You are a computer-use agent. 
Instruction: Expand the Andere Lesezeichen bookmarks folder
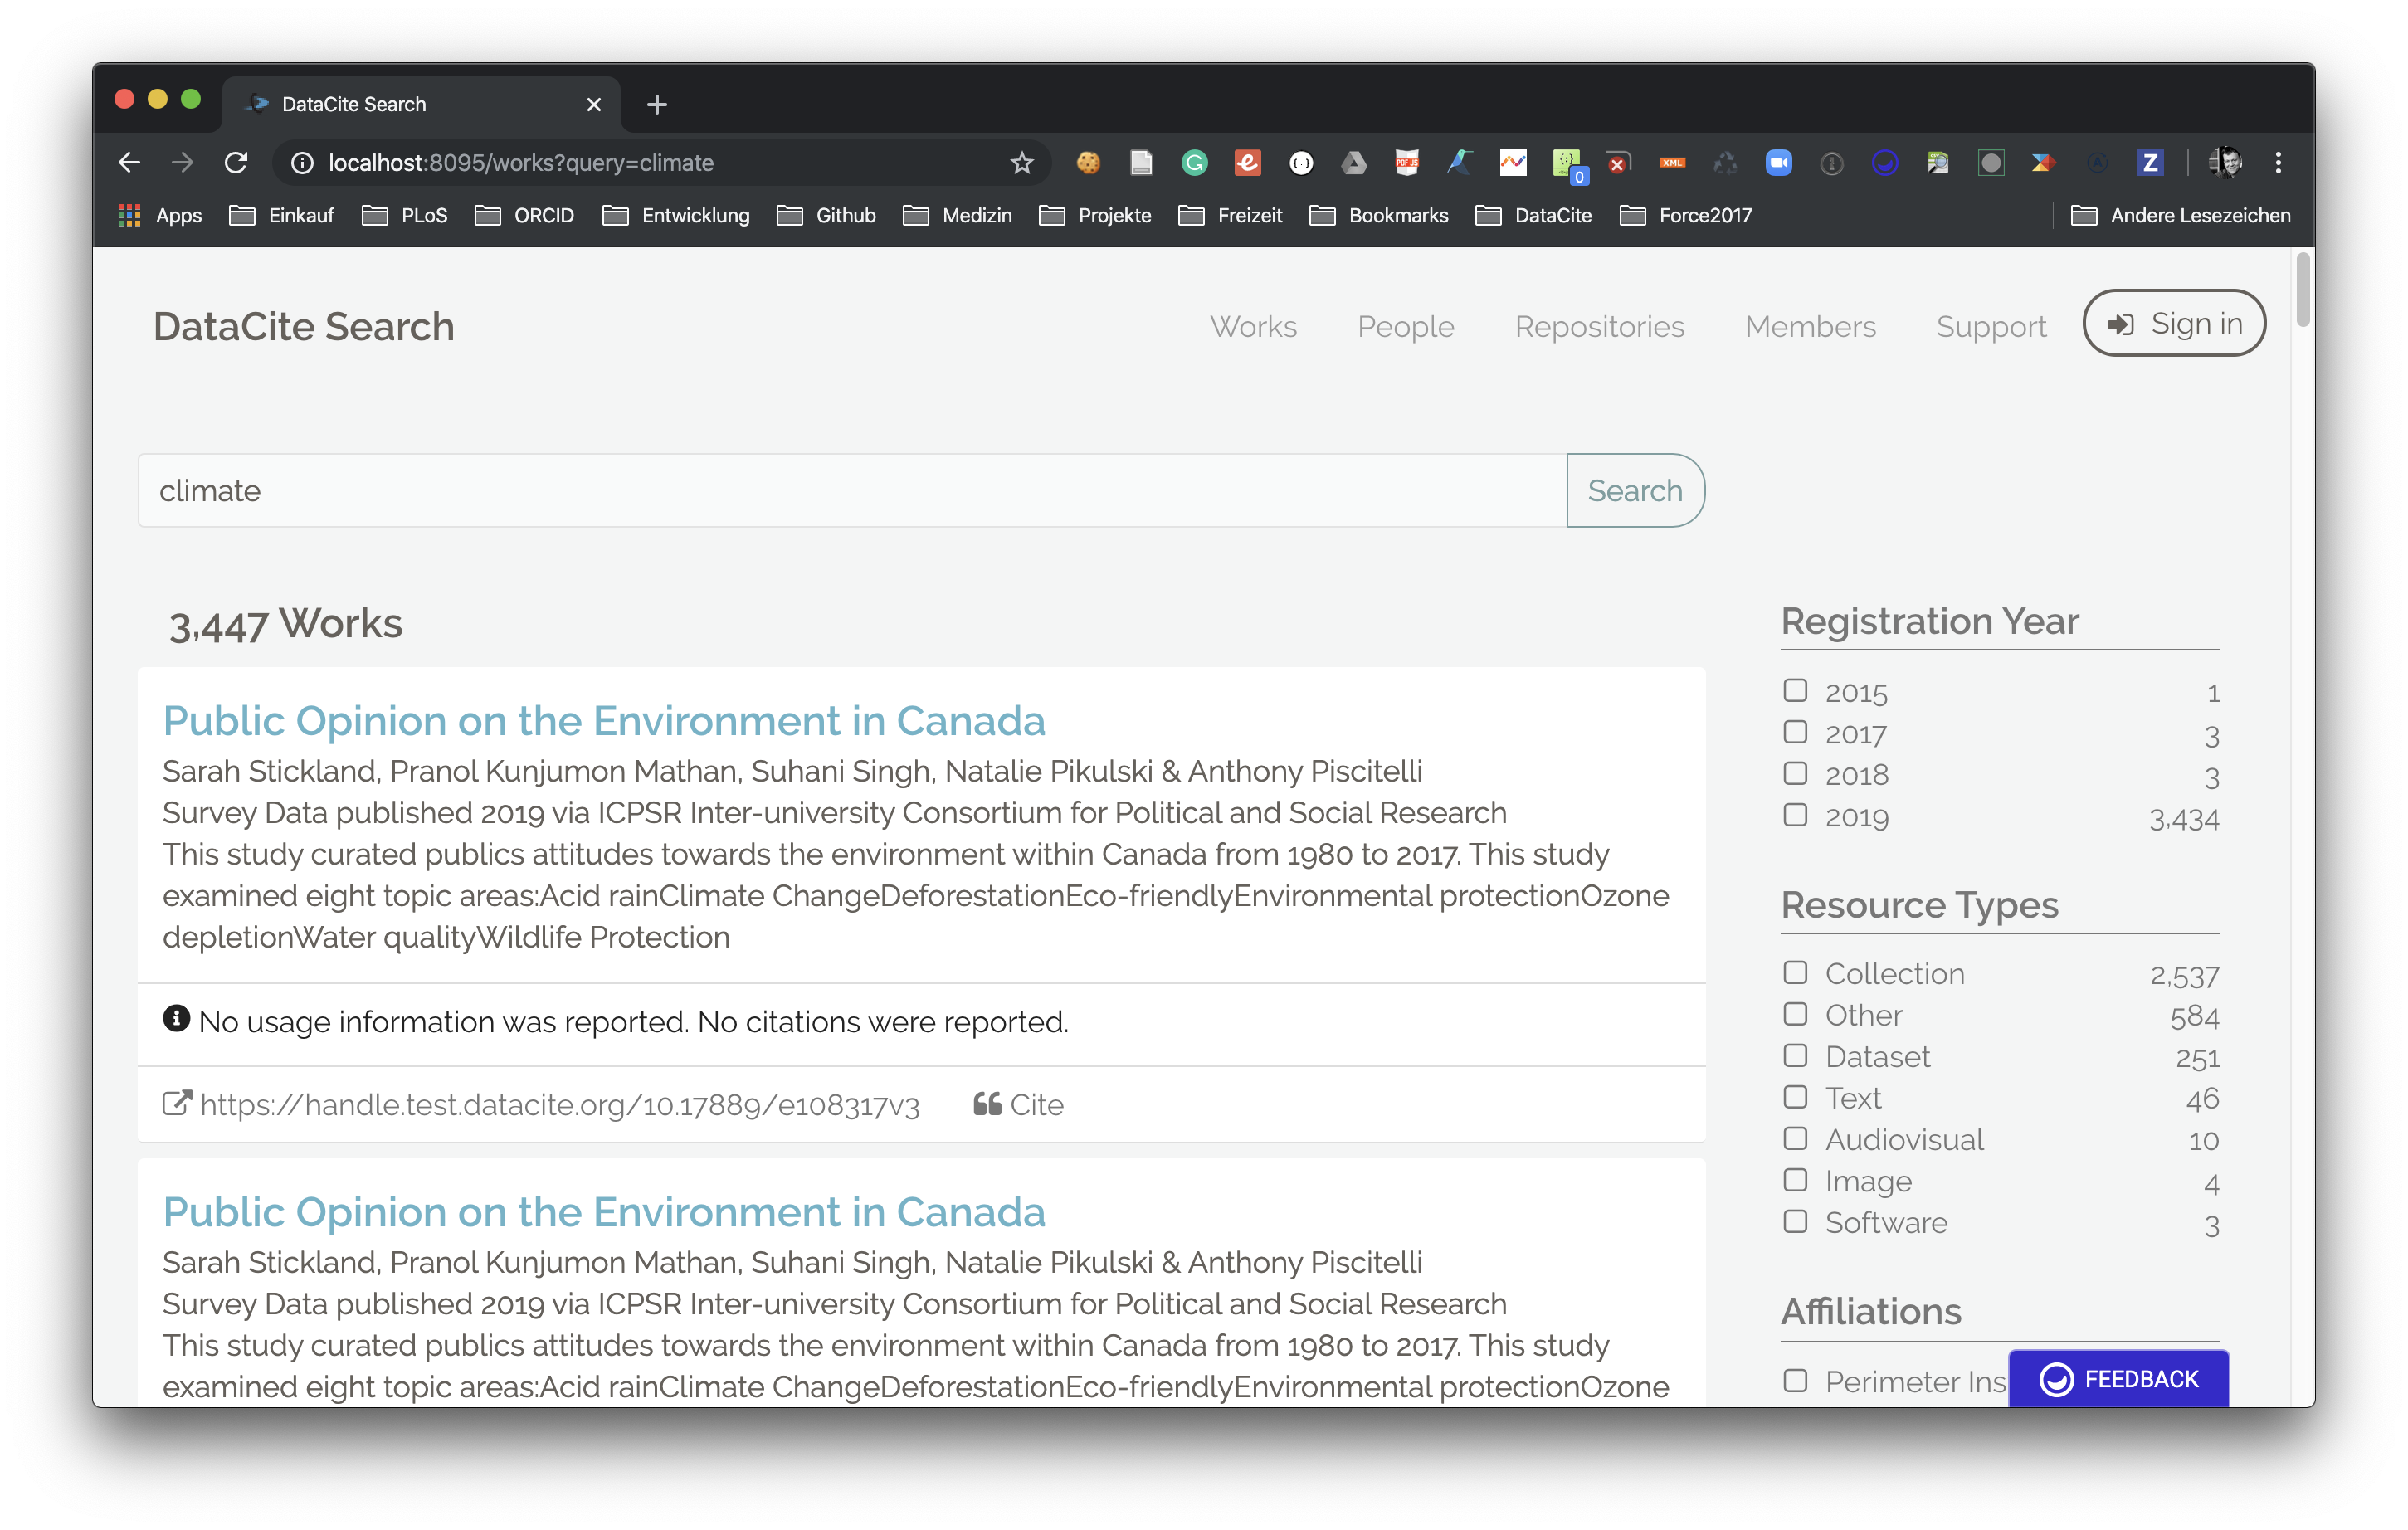coord(2181,216)
